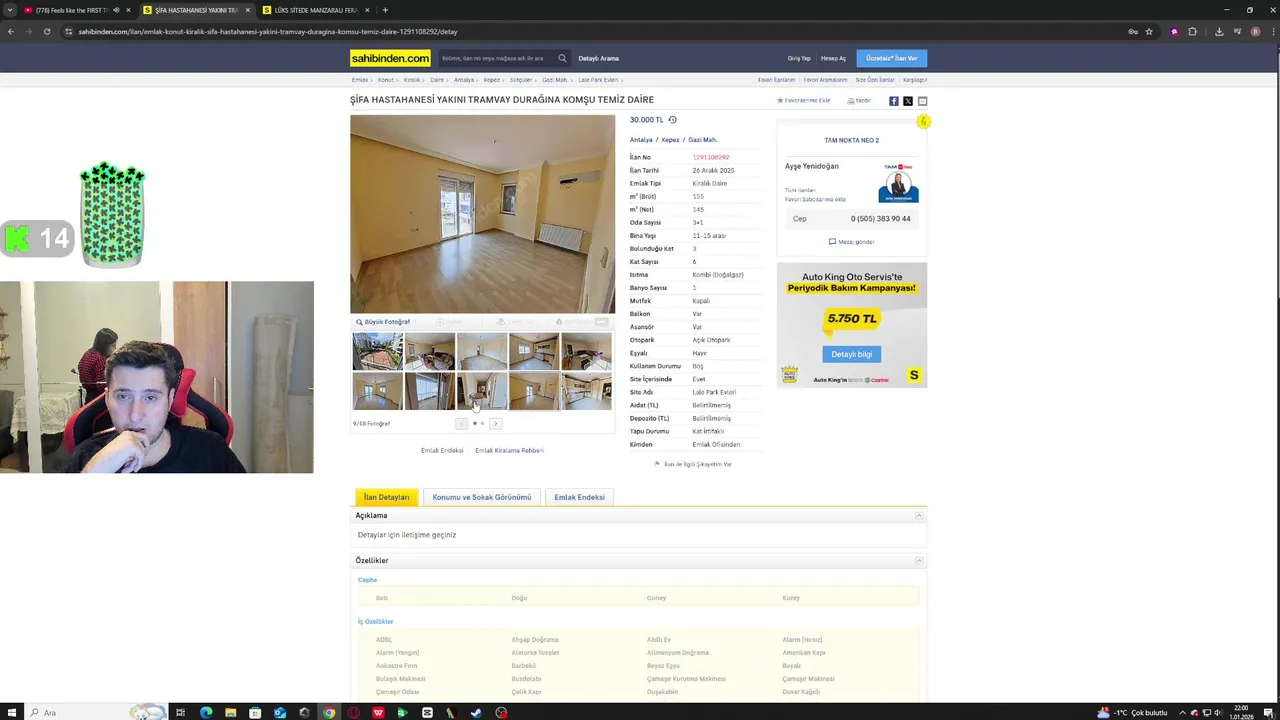Click Emlak Kiralama Rehberi link

click(509, 451)
